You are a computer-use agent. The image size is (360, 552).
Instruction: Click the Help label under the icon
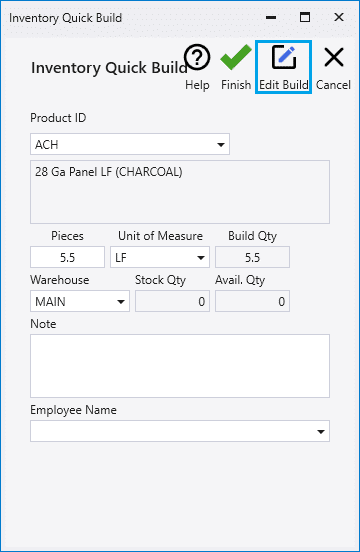197,85
